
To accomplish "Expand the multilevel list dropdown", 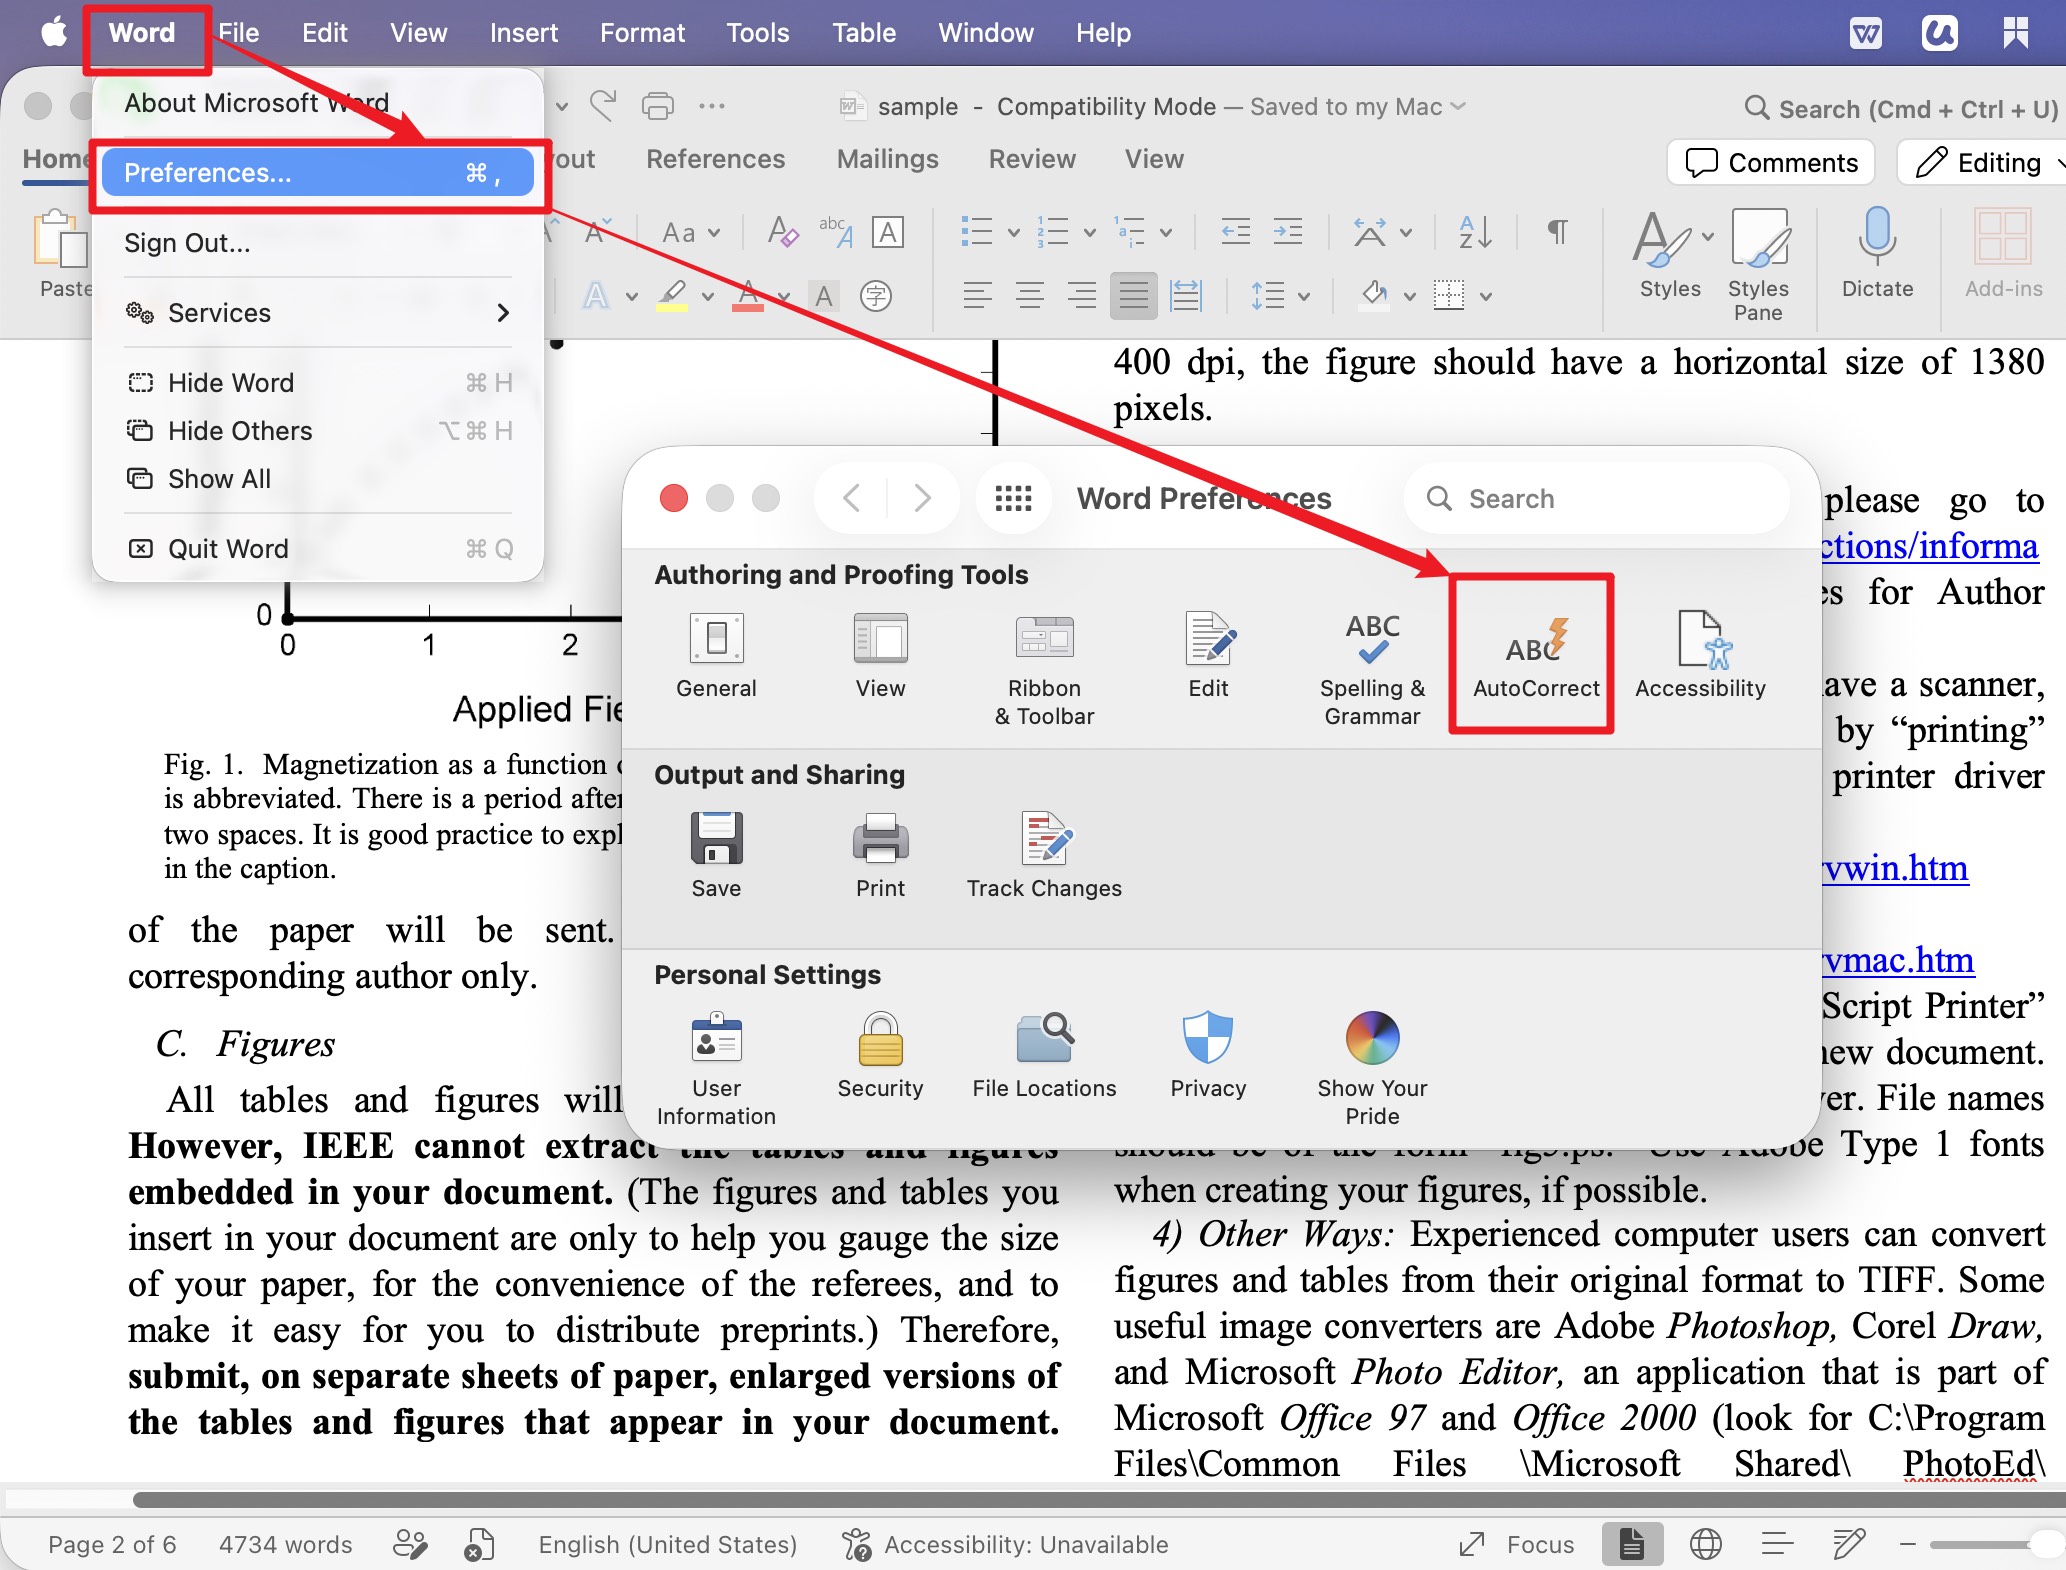I will click(x=1166, y=233).
